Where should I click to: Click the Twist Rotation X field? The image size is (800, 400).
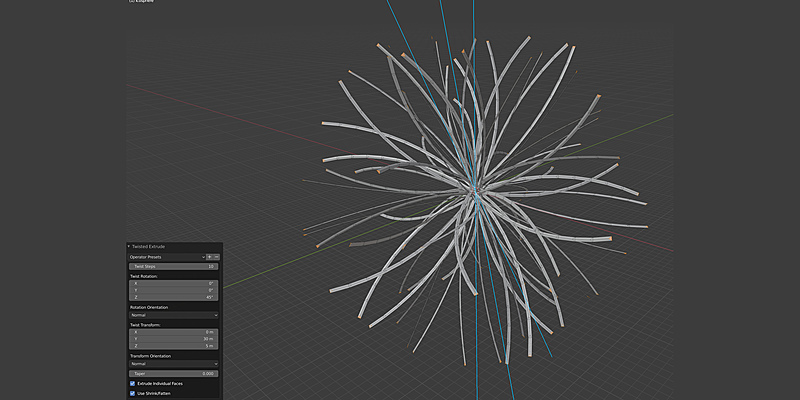[173, 283]
